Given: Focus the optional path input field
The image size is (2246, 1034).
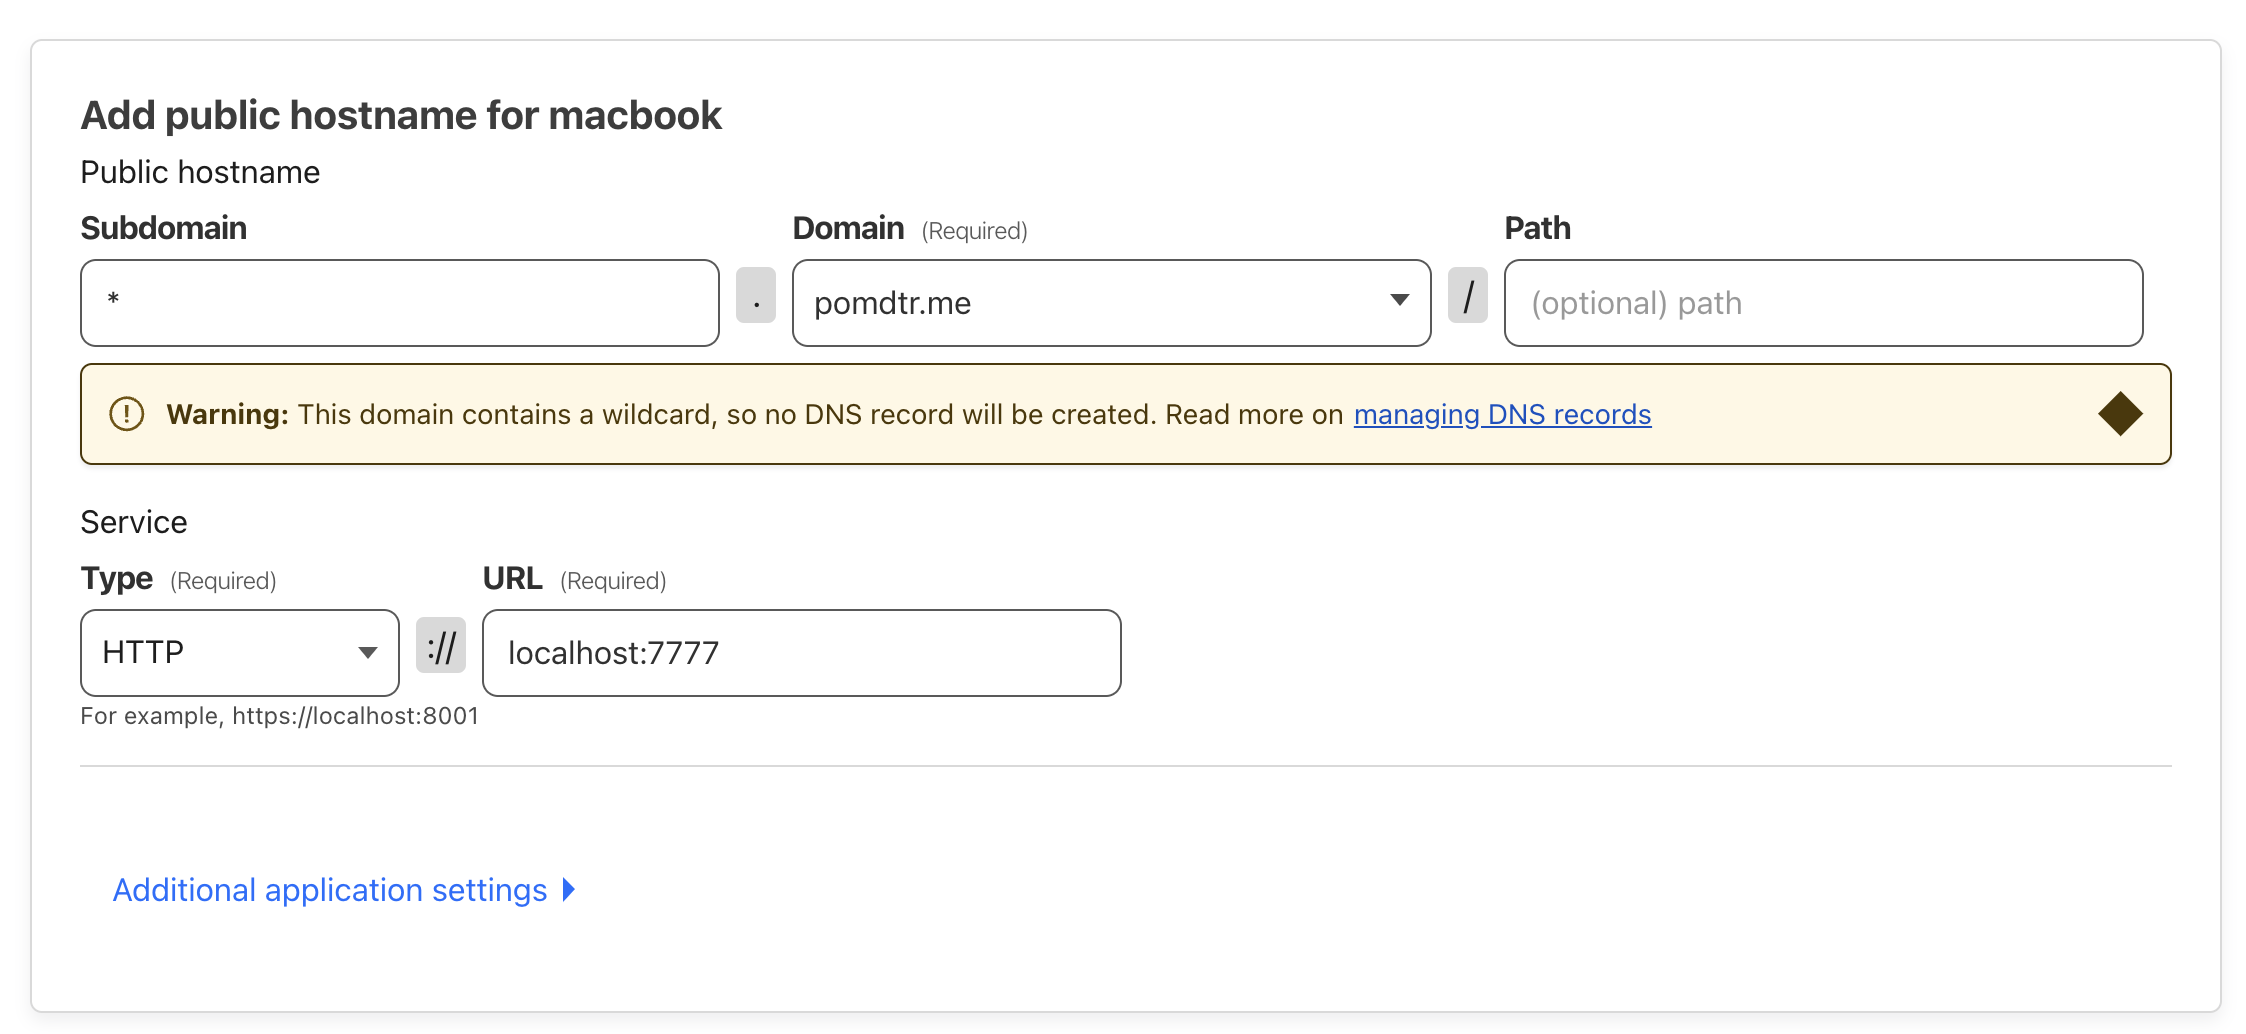Looking at the screenshot, I should (1823, 303).
